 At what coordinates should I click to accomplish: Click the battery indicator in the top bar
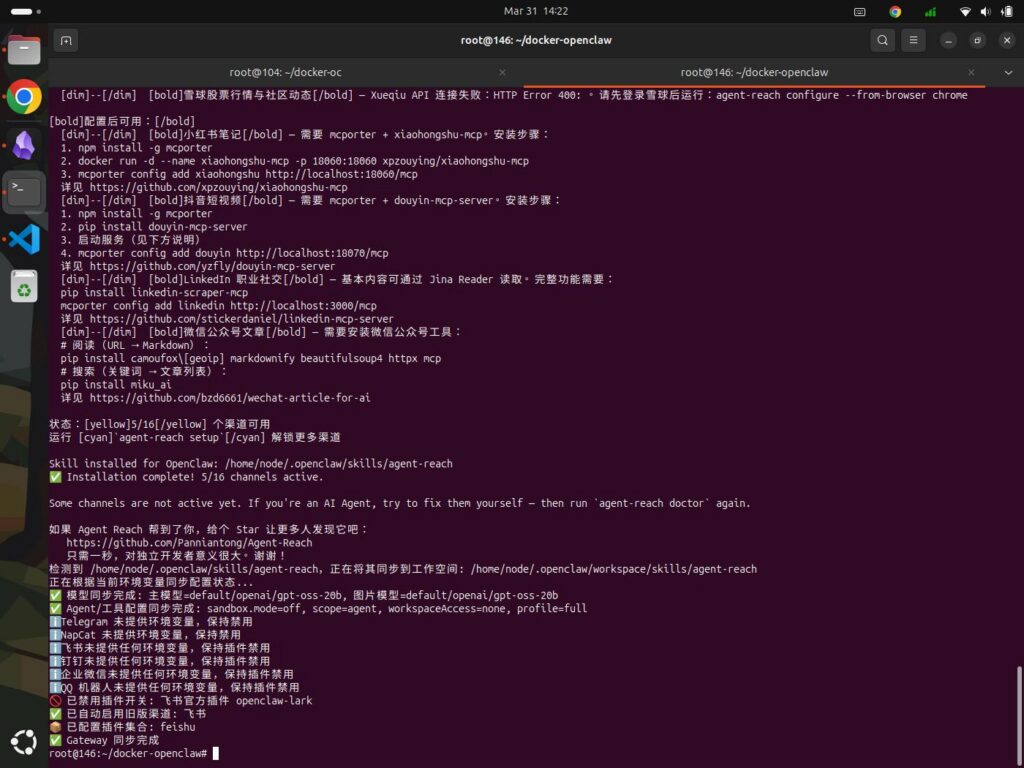tap(1006, 12)
